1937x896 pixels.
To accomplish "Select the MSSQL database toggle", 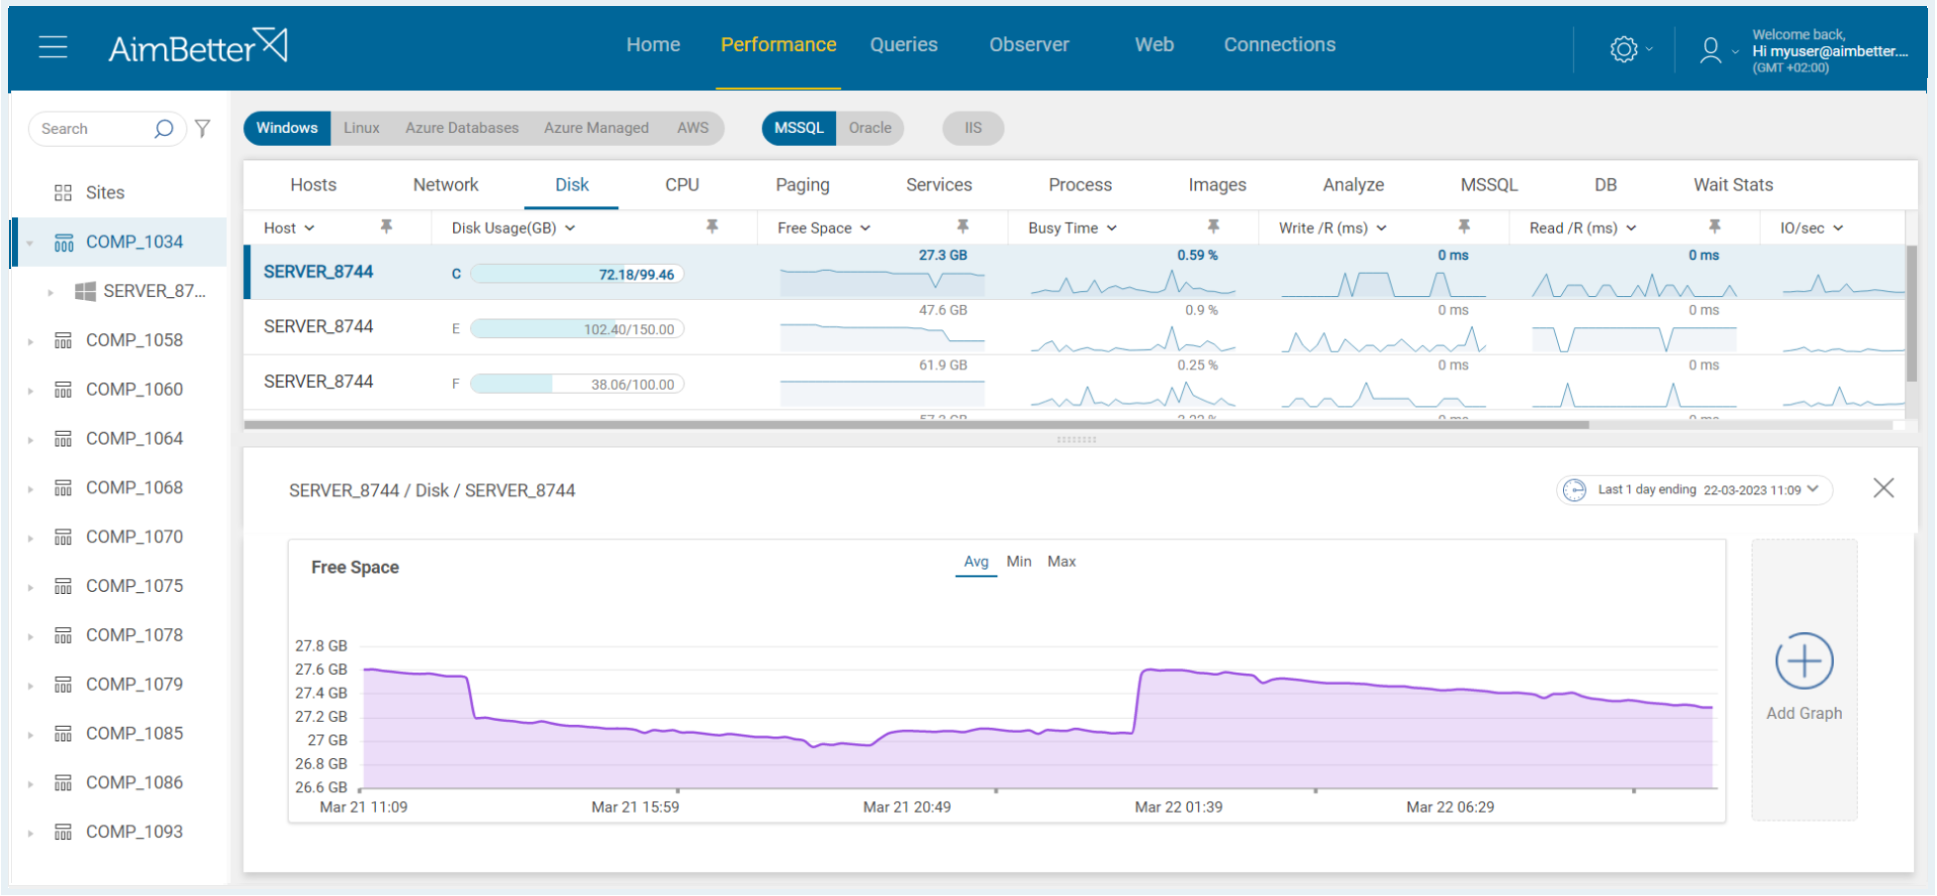I will pyautogui.click(x=799, y=128).
